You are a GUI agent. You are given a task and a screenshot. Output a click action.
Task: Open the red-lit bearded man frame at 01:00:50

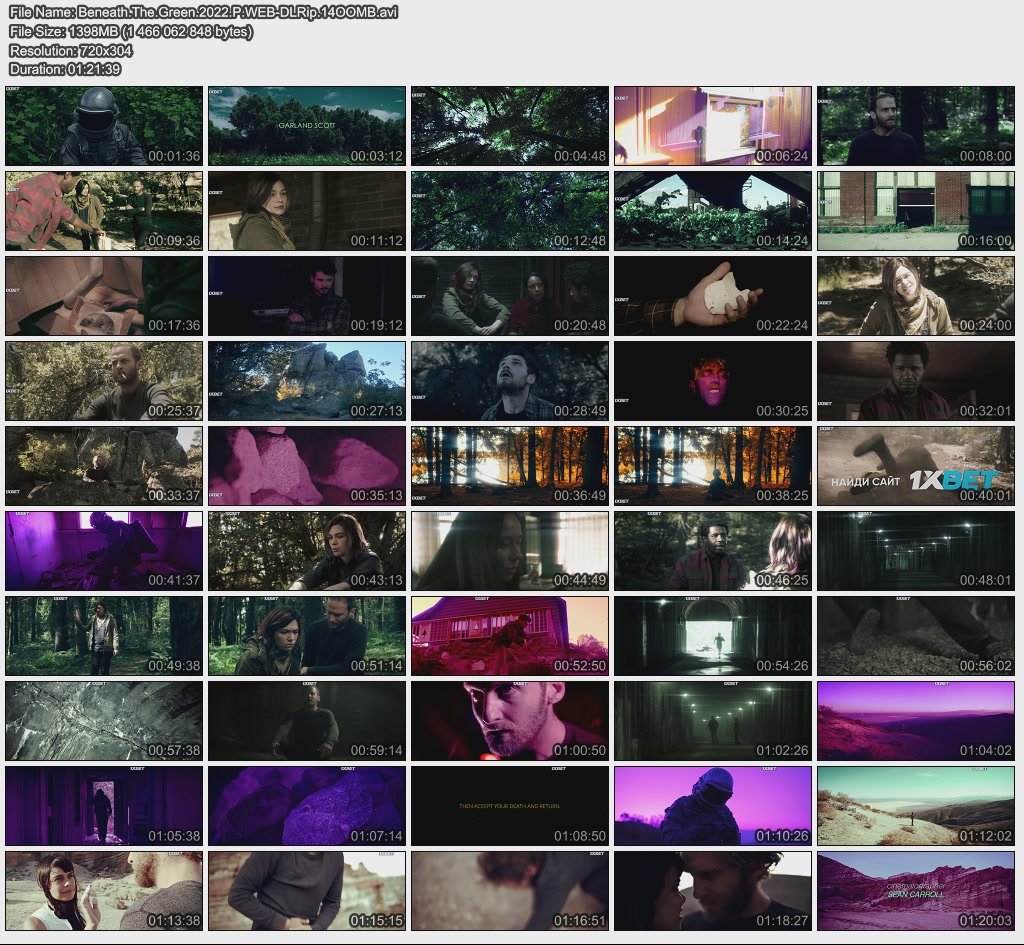[x=510, y=721]
